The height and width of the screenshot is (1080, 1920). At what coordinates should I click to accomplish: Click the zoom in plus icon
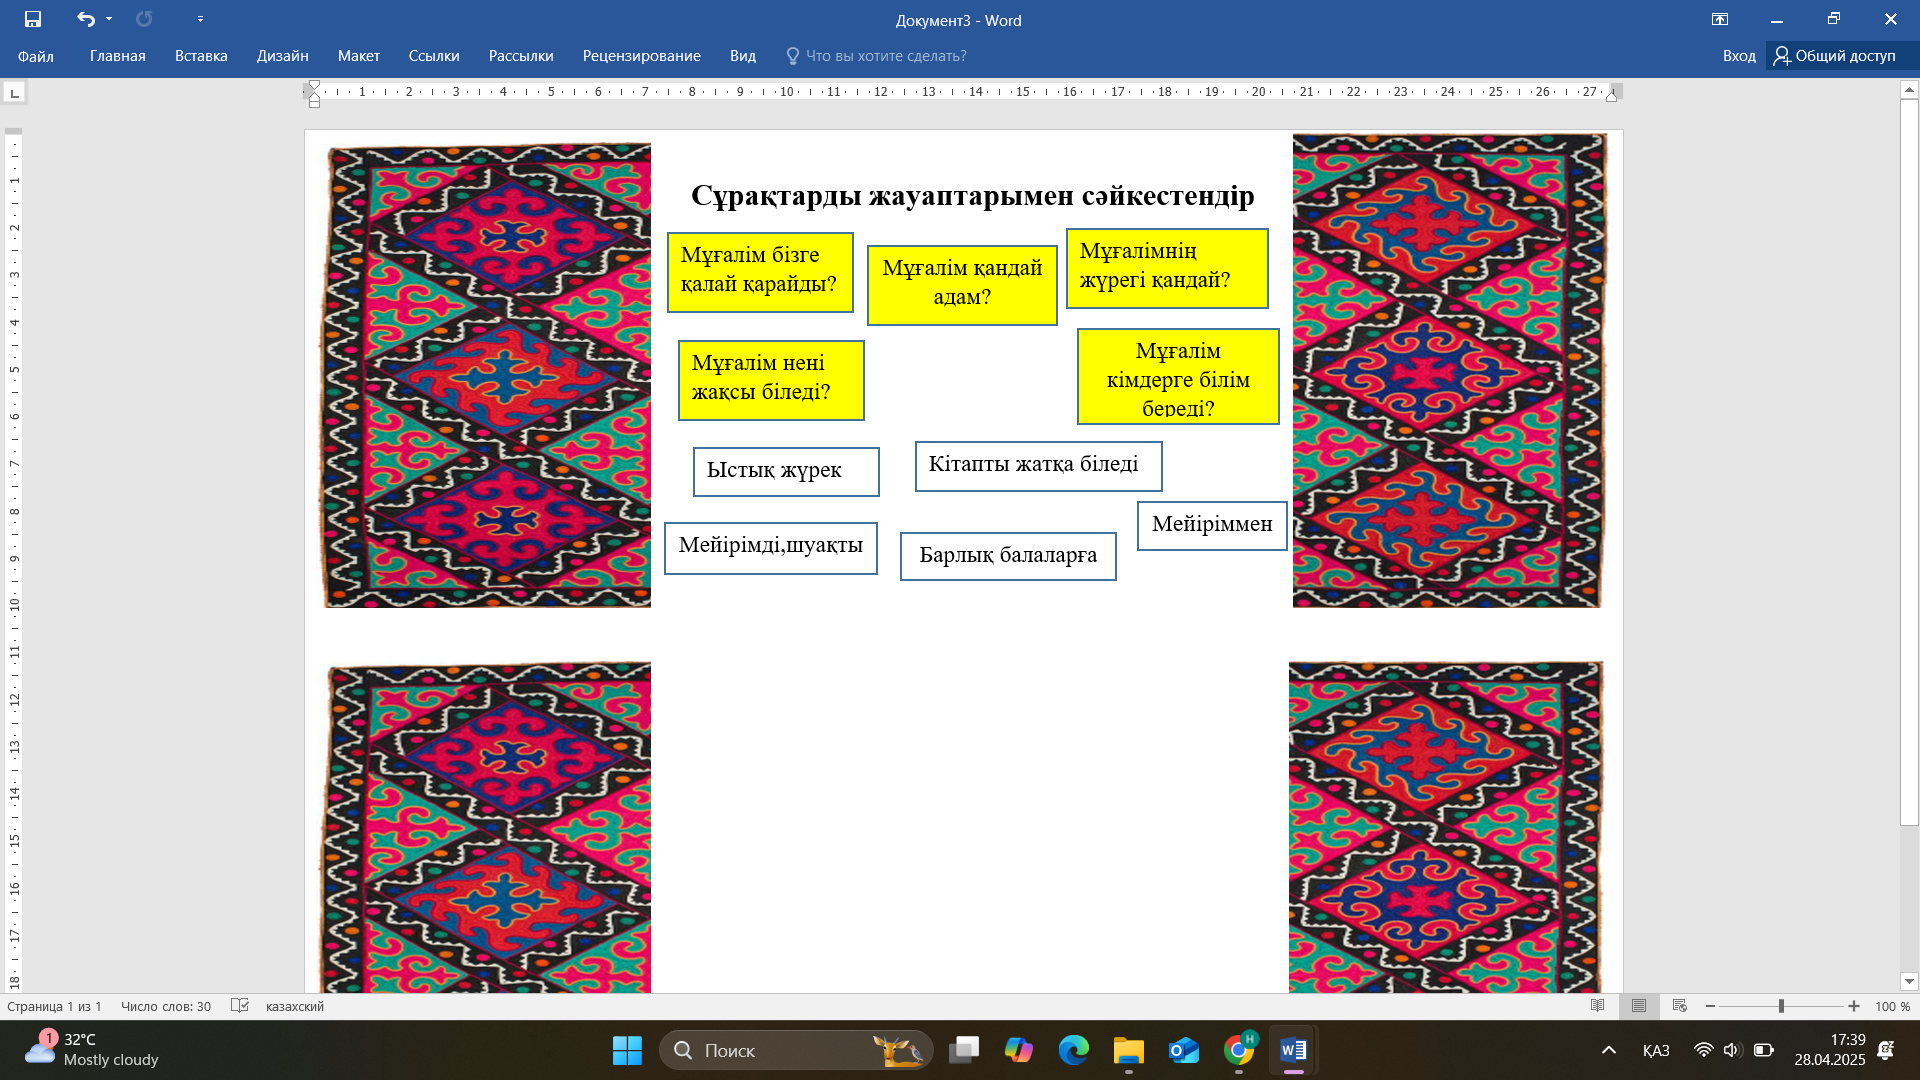click(1854, 1006)
